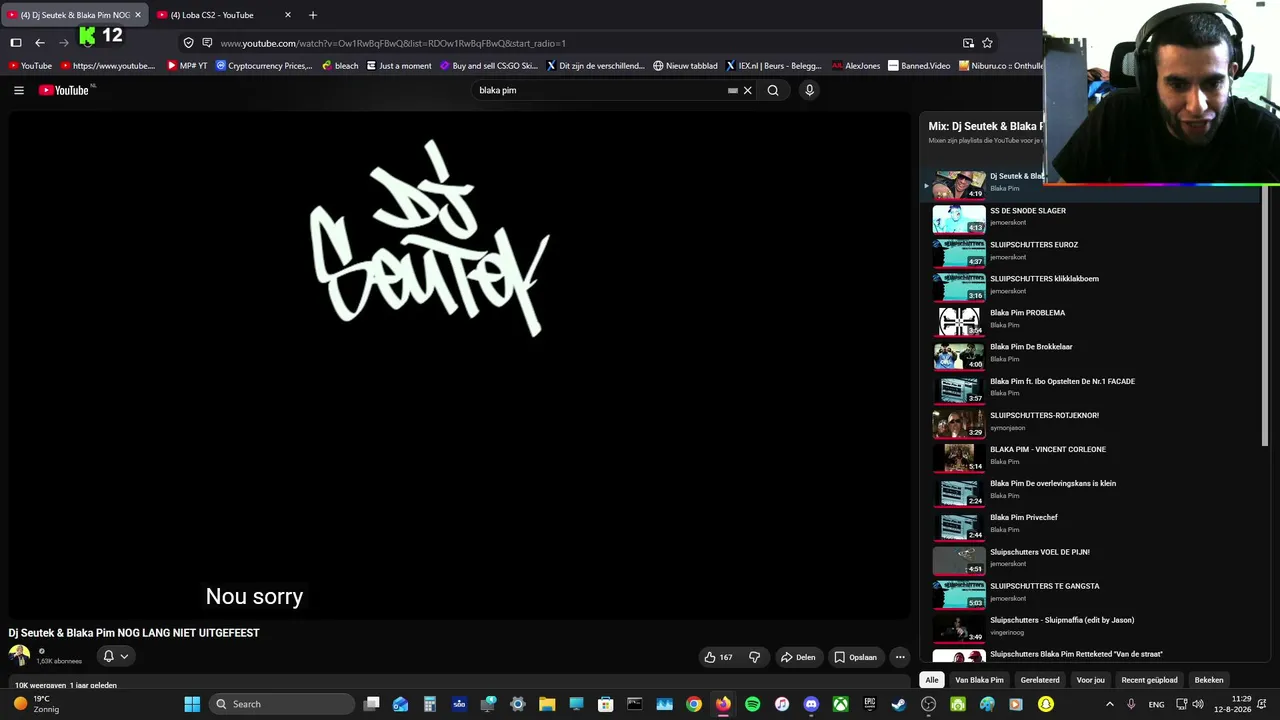The width and height of the screenshot is (1280, 720).
Task: Select the 'Alle' filter chip
Action: click(932, 680)
